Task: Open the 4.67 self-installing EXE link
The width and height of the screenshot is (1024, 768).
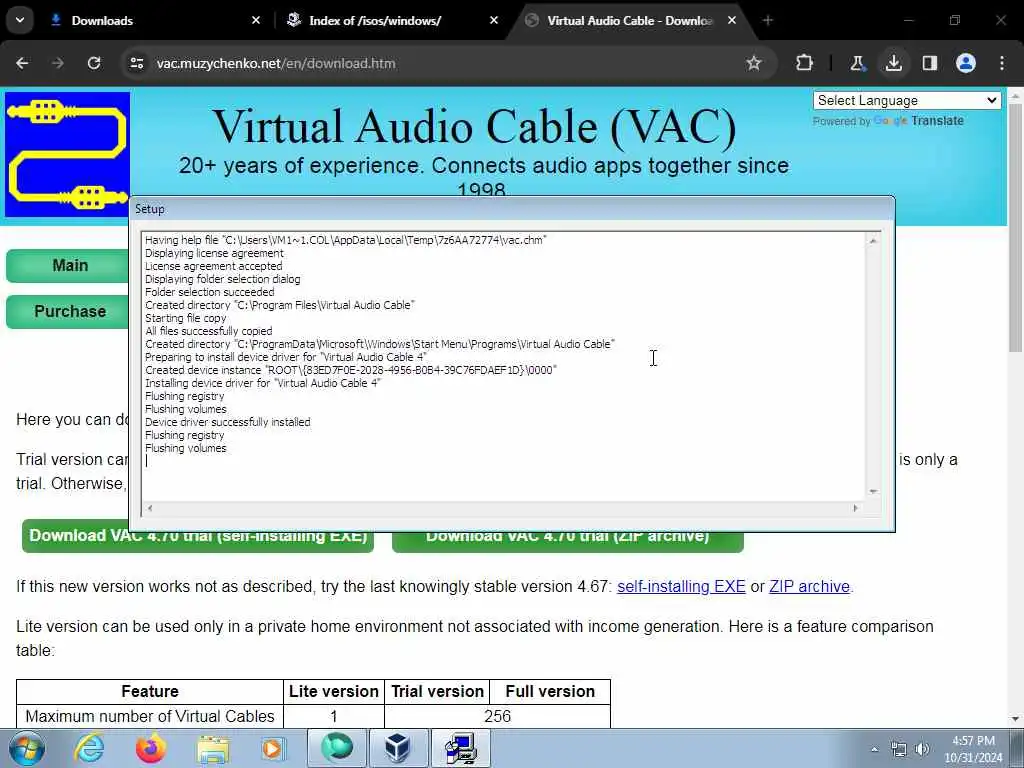Action: (x=681, y=586)
